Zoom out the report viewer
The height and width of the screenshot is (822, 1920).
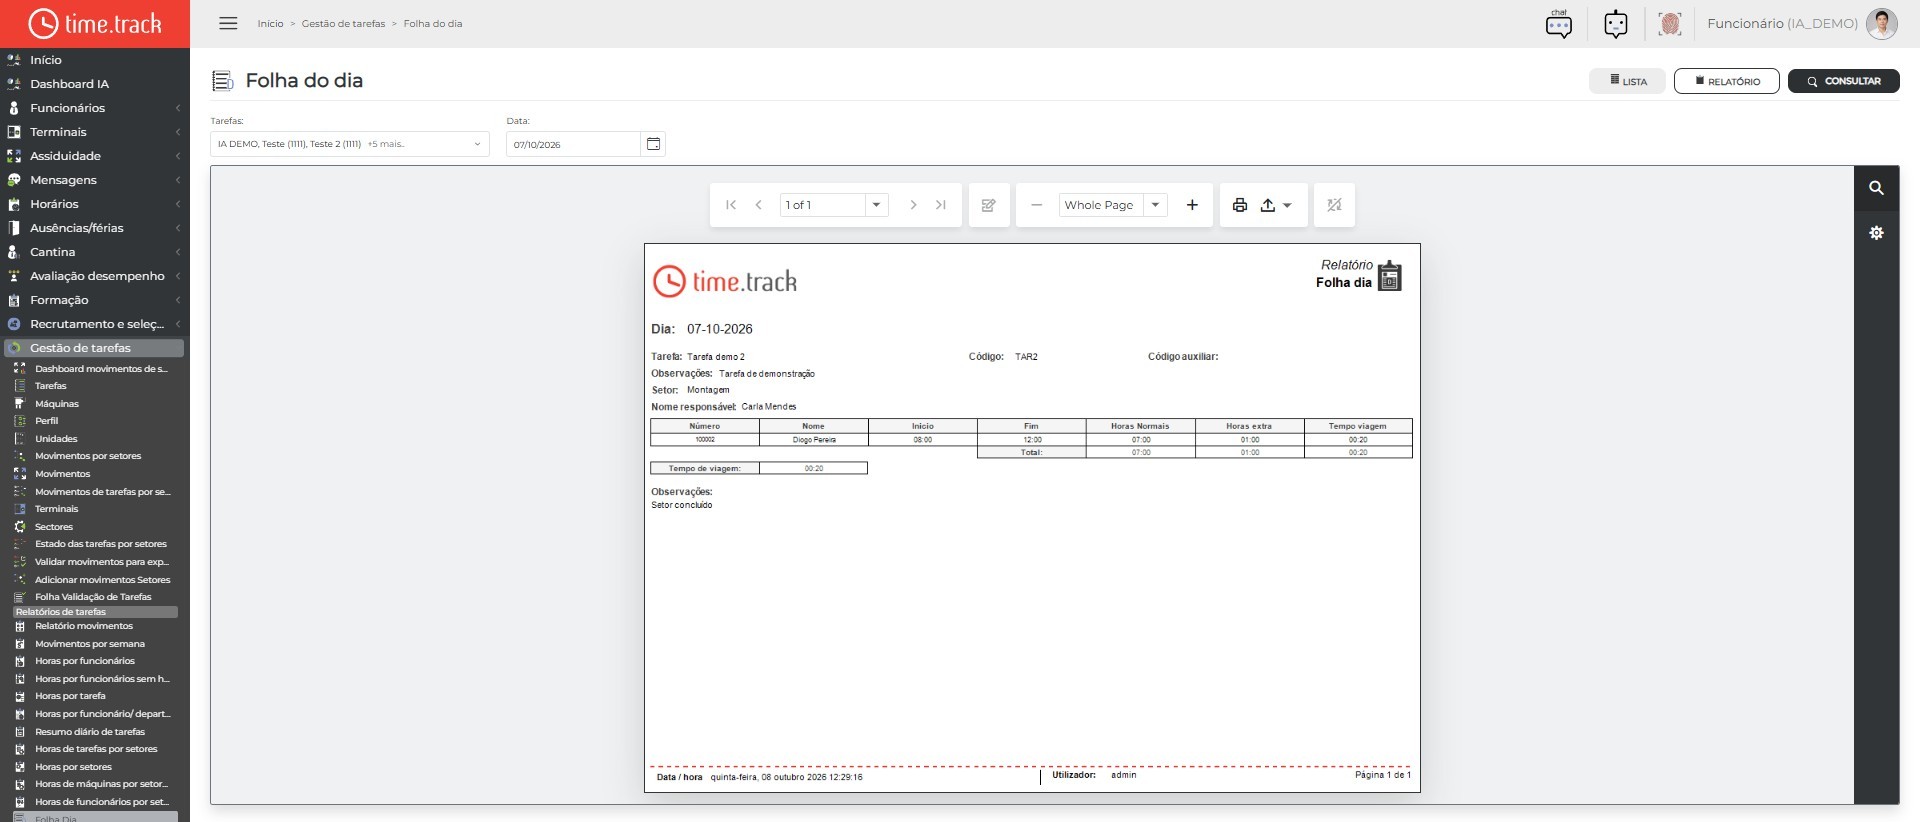1037,205
